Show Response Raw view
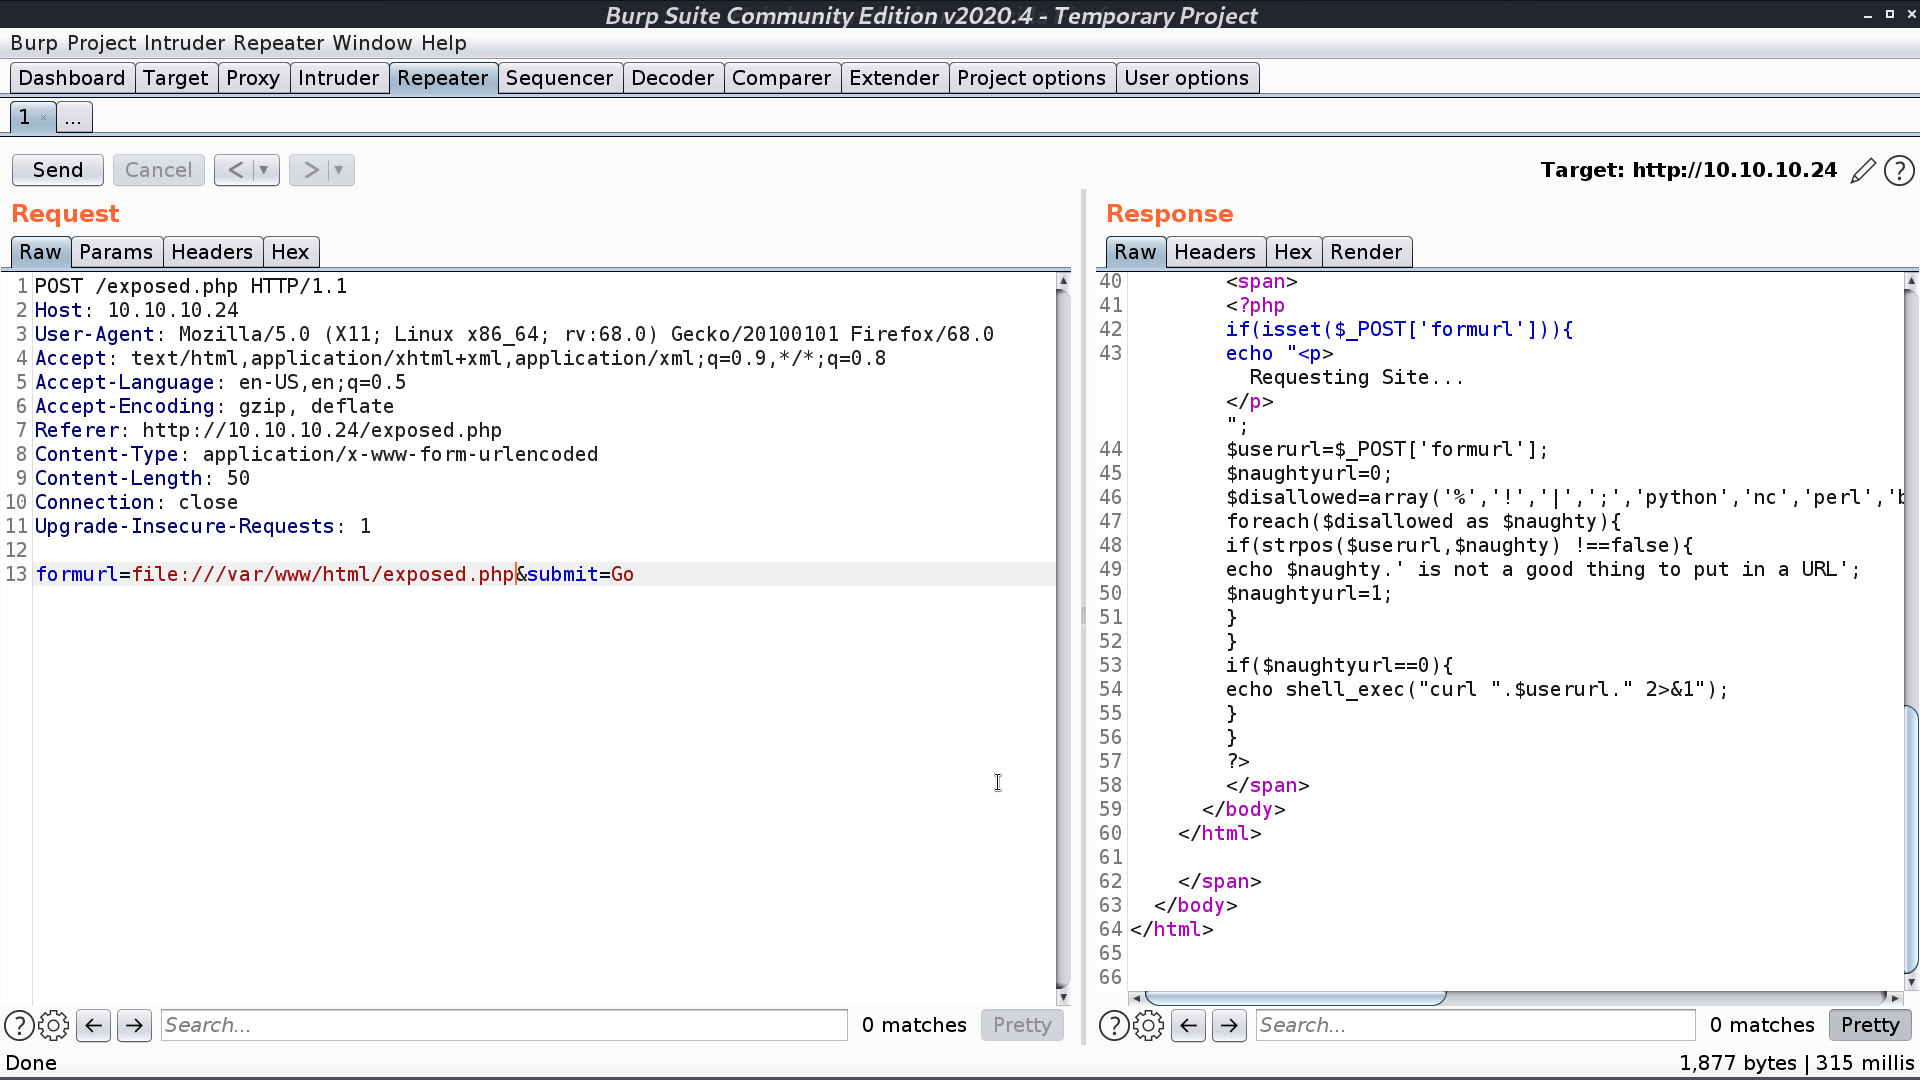Image resolution: width=1920 pixels, height=1080 pixels. tap(1136, 252)
